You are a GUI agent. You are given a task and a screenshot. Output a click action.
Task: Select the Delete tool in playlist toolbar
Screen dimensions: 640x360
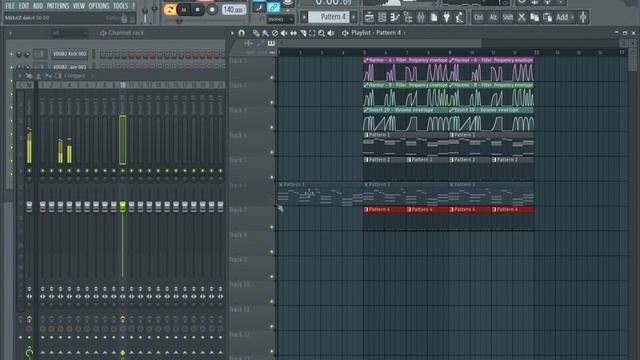pos(275,33)
